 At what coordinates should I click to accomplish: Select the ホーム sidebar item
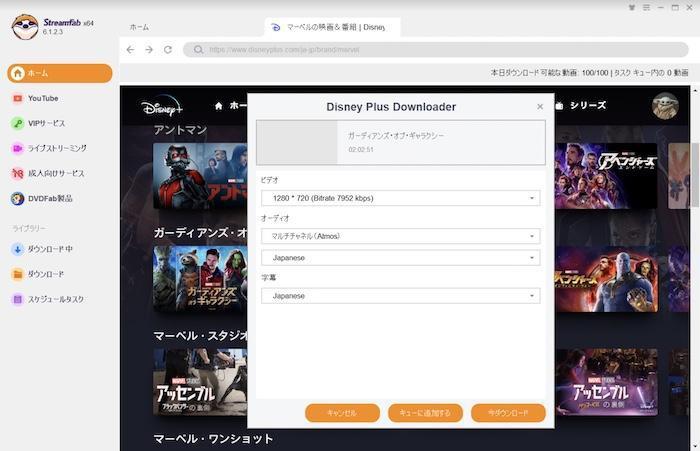point(60,73)
